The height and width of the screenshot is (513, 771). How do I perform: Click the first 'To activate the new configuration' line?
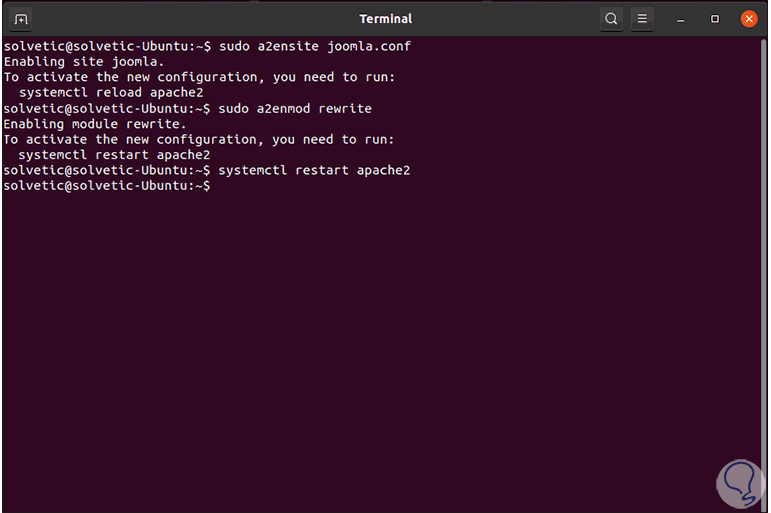point(199,77)
